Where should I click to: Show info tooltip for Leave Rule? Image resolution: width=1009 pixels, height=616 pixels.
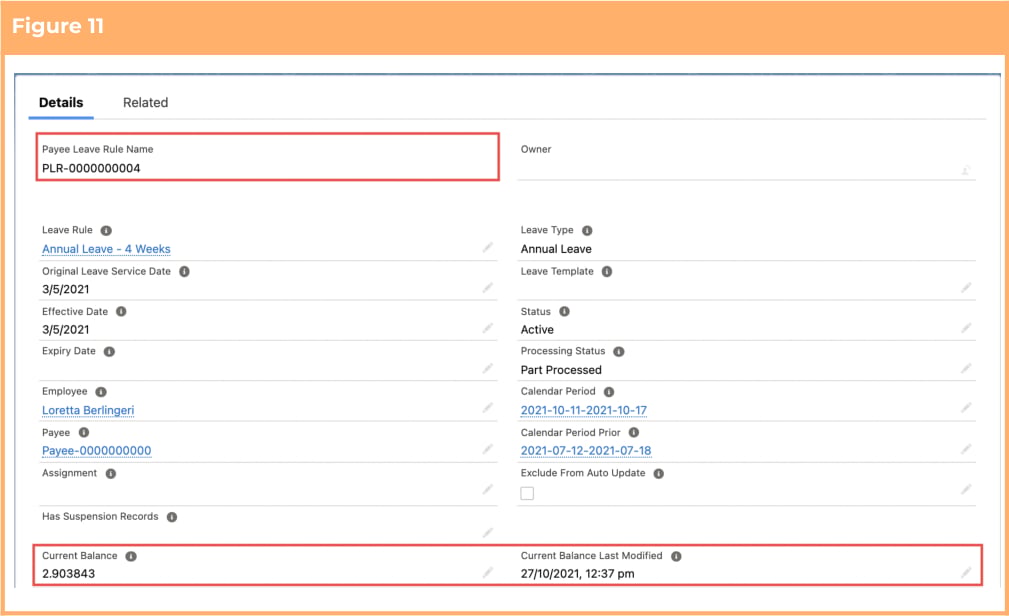click(x=106, y=230)
